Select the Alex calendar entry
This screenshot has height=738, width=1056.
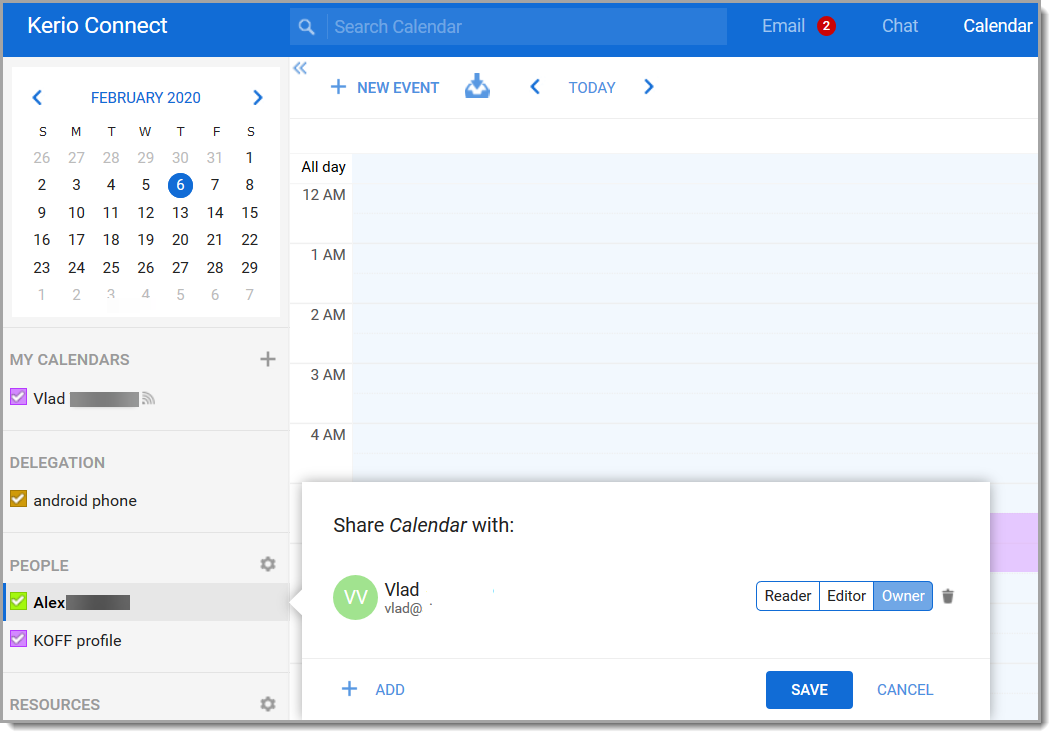point(146,602)
